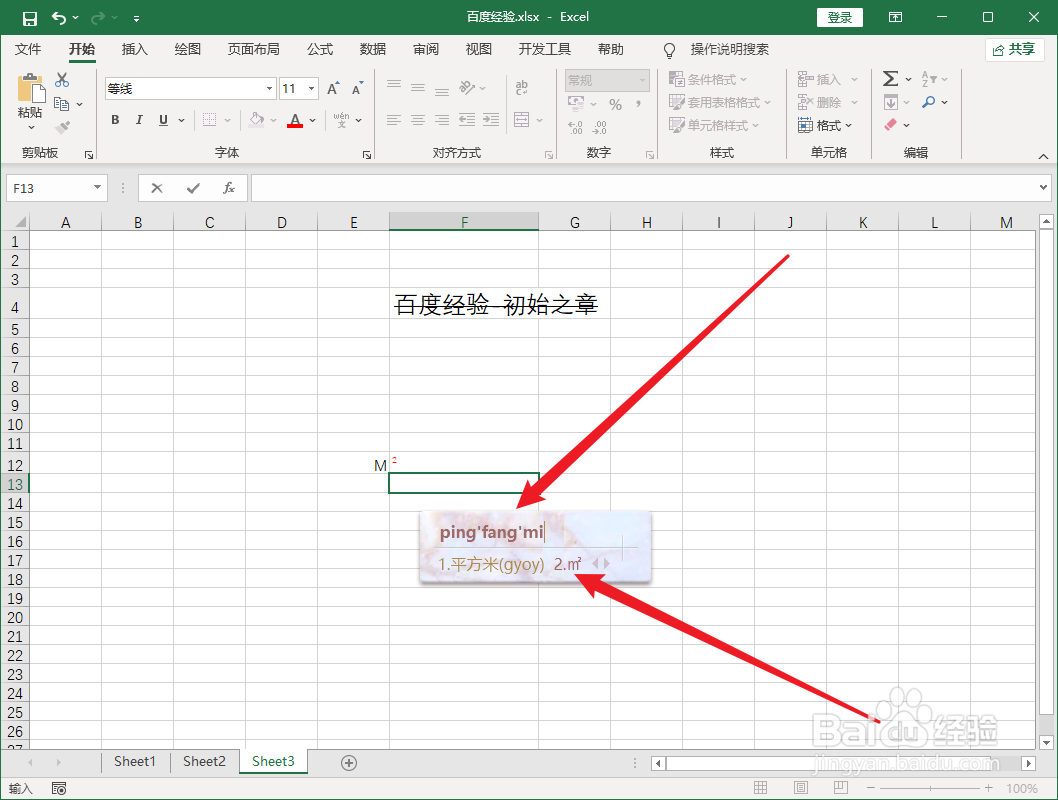Viewport: 1058px width, 800px height.
Task: Increase the font size
Action: [333, 88]
